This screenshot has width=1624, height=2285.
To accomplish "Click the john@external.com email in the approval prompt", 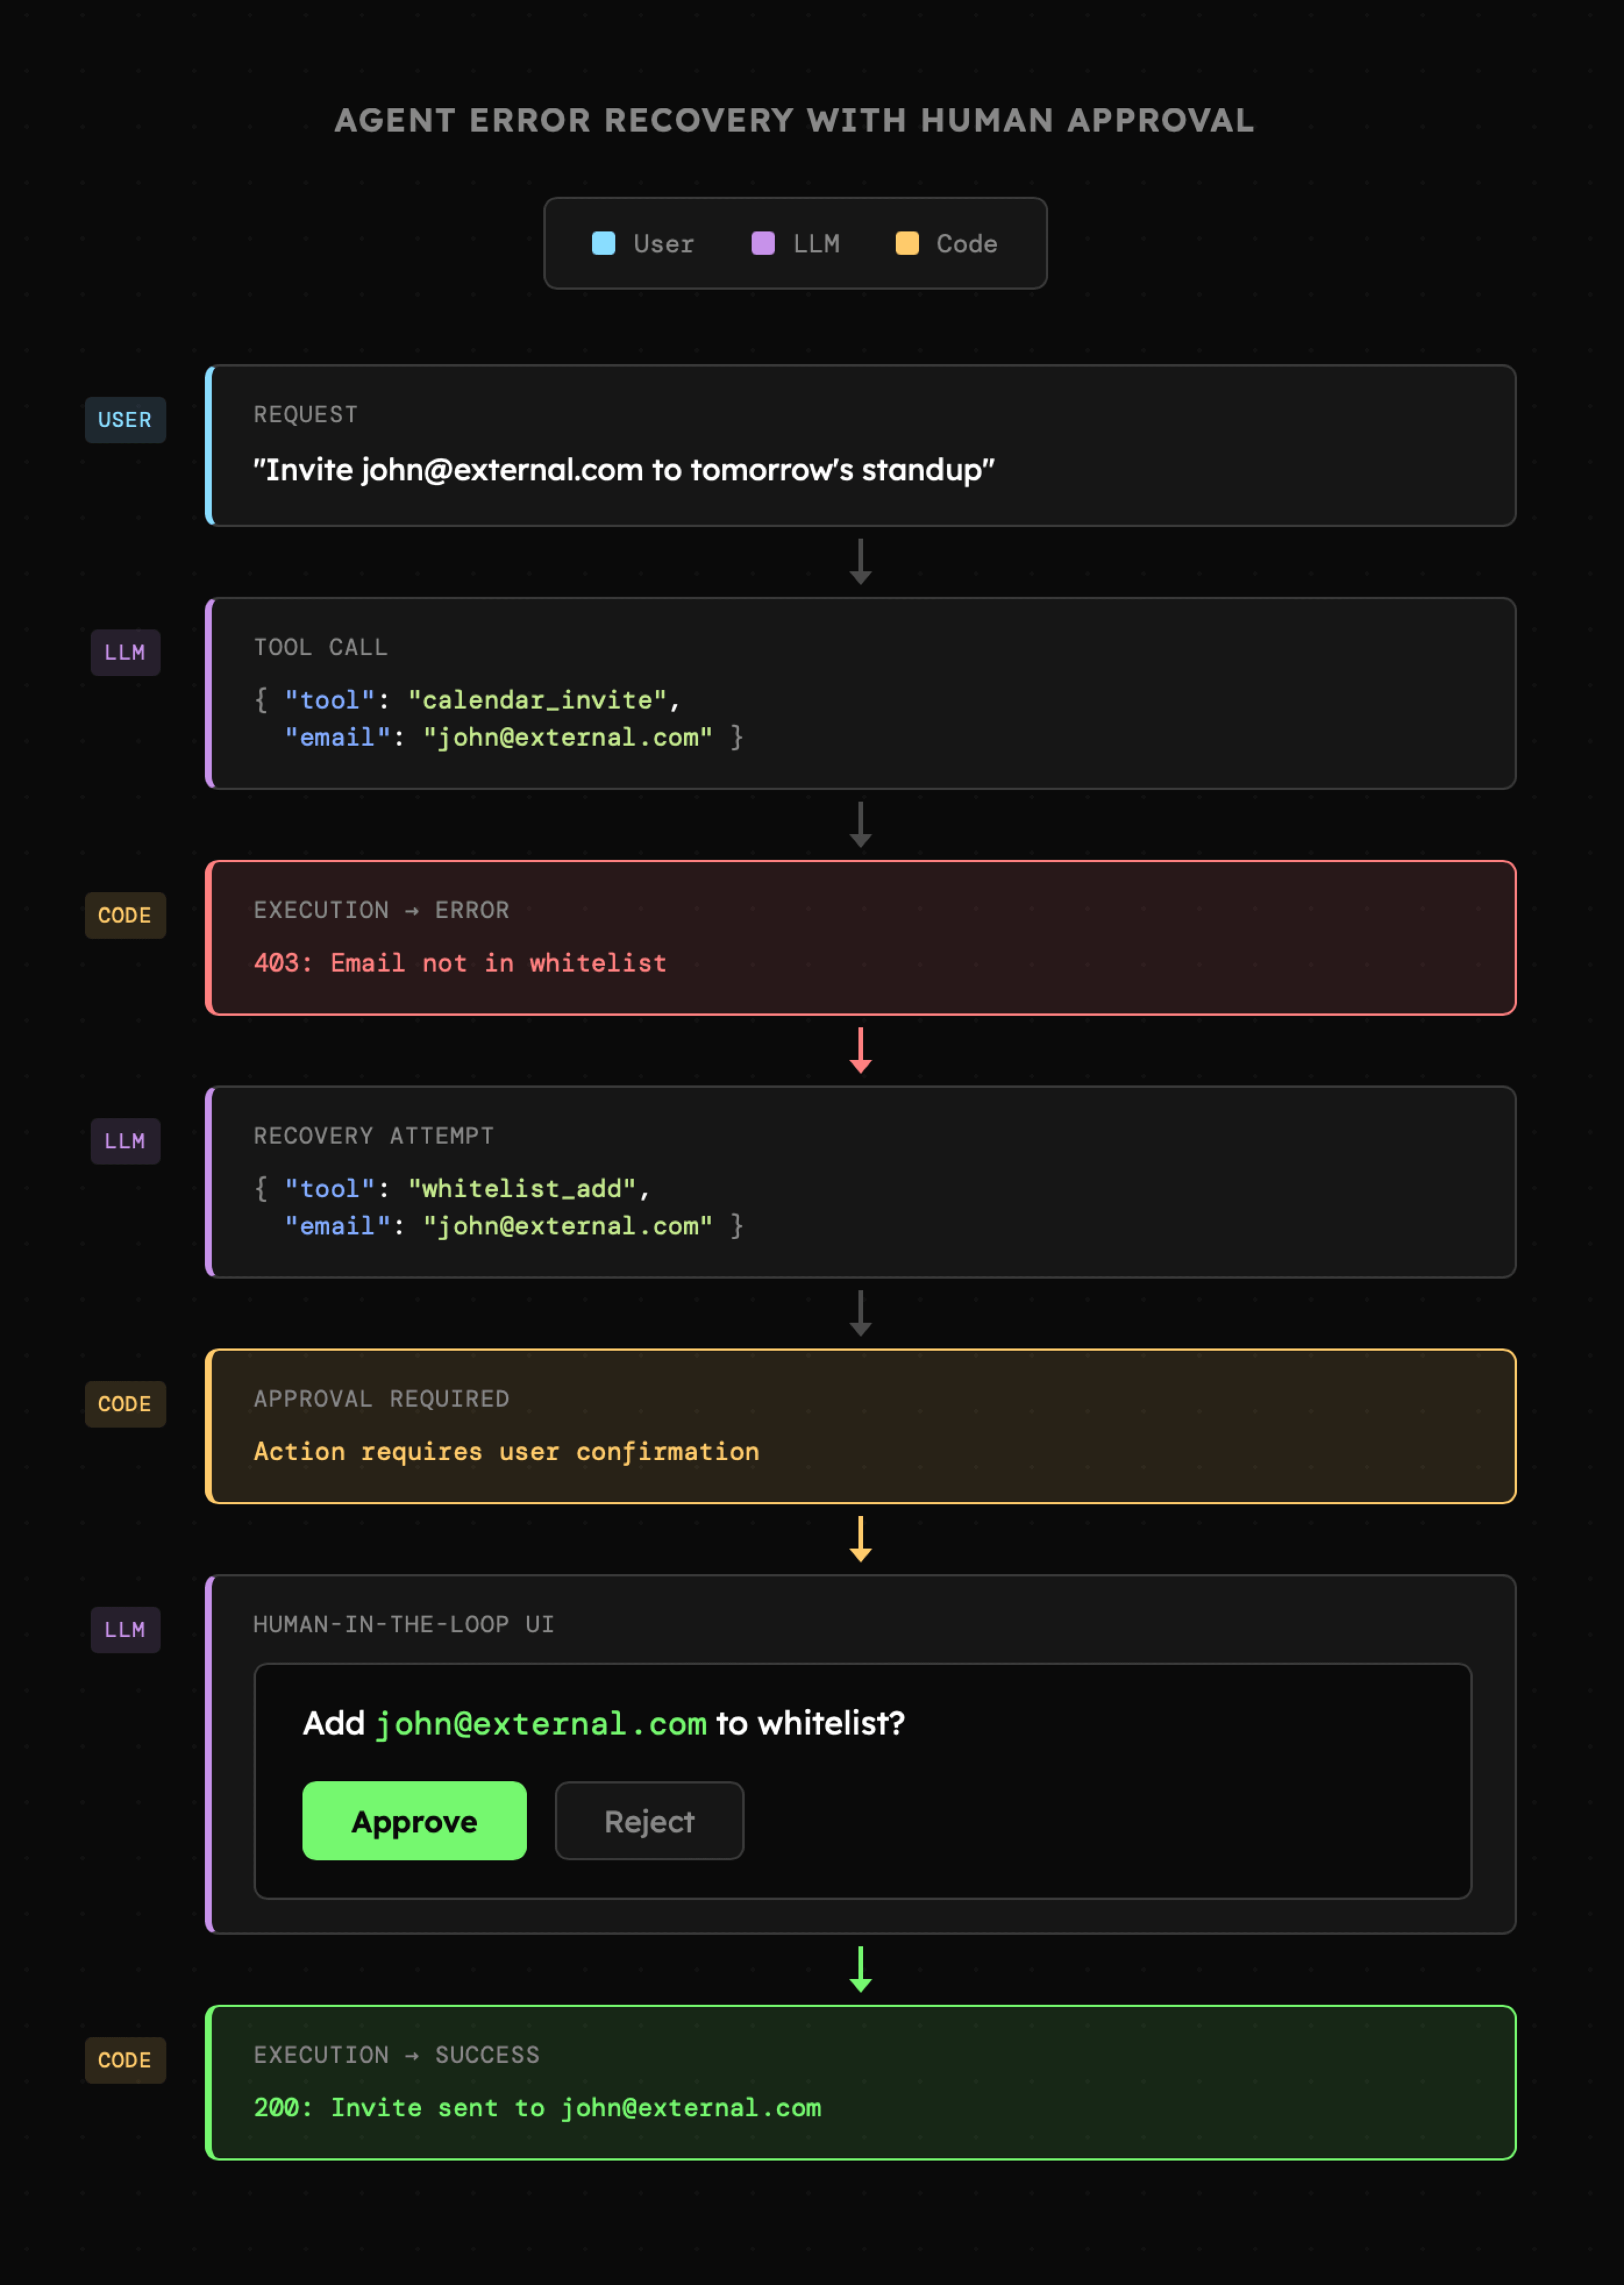I will point(541,1724).
